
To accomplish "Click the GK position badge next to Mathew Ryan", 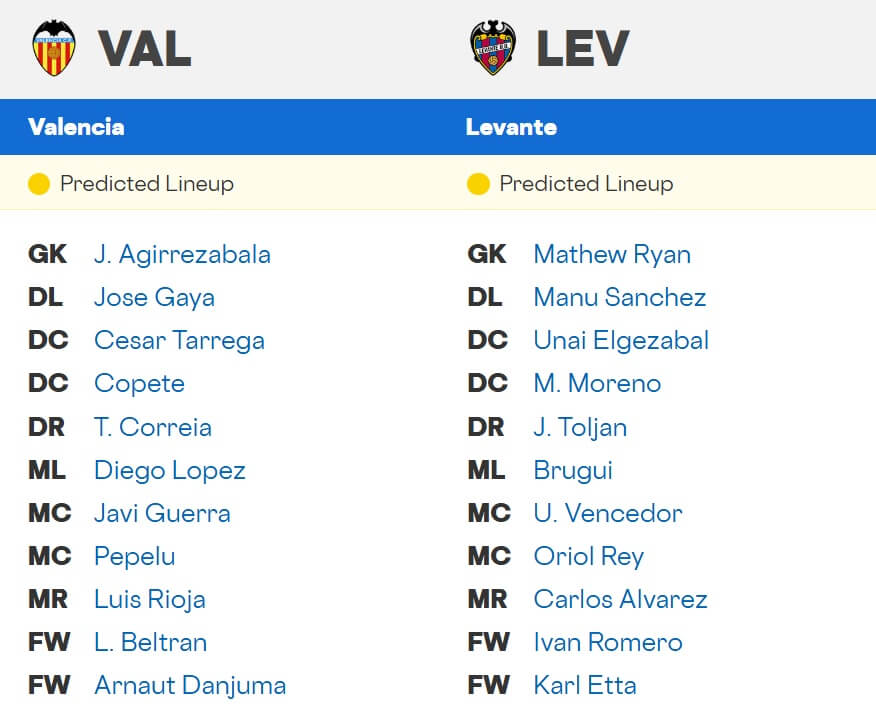I will tap(487, 254).
